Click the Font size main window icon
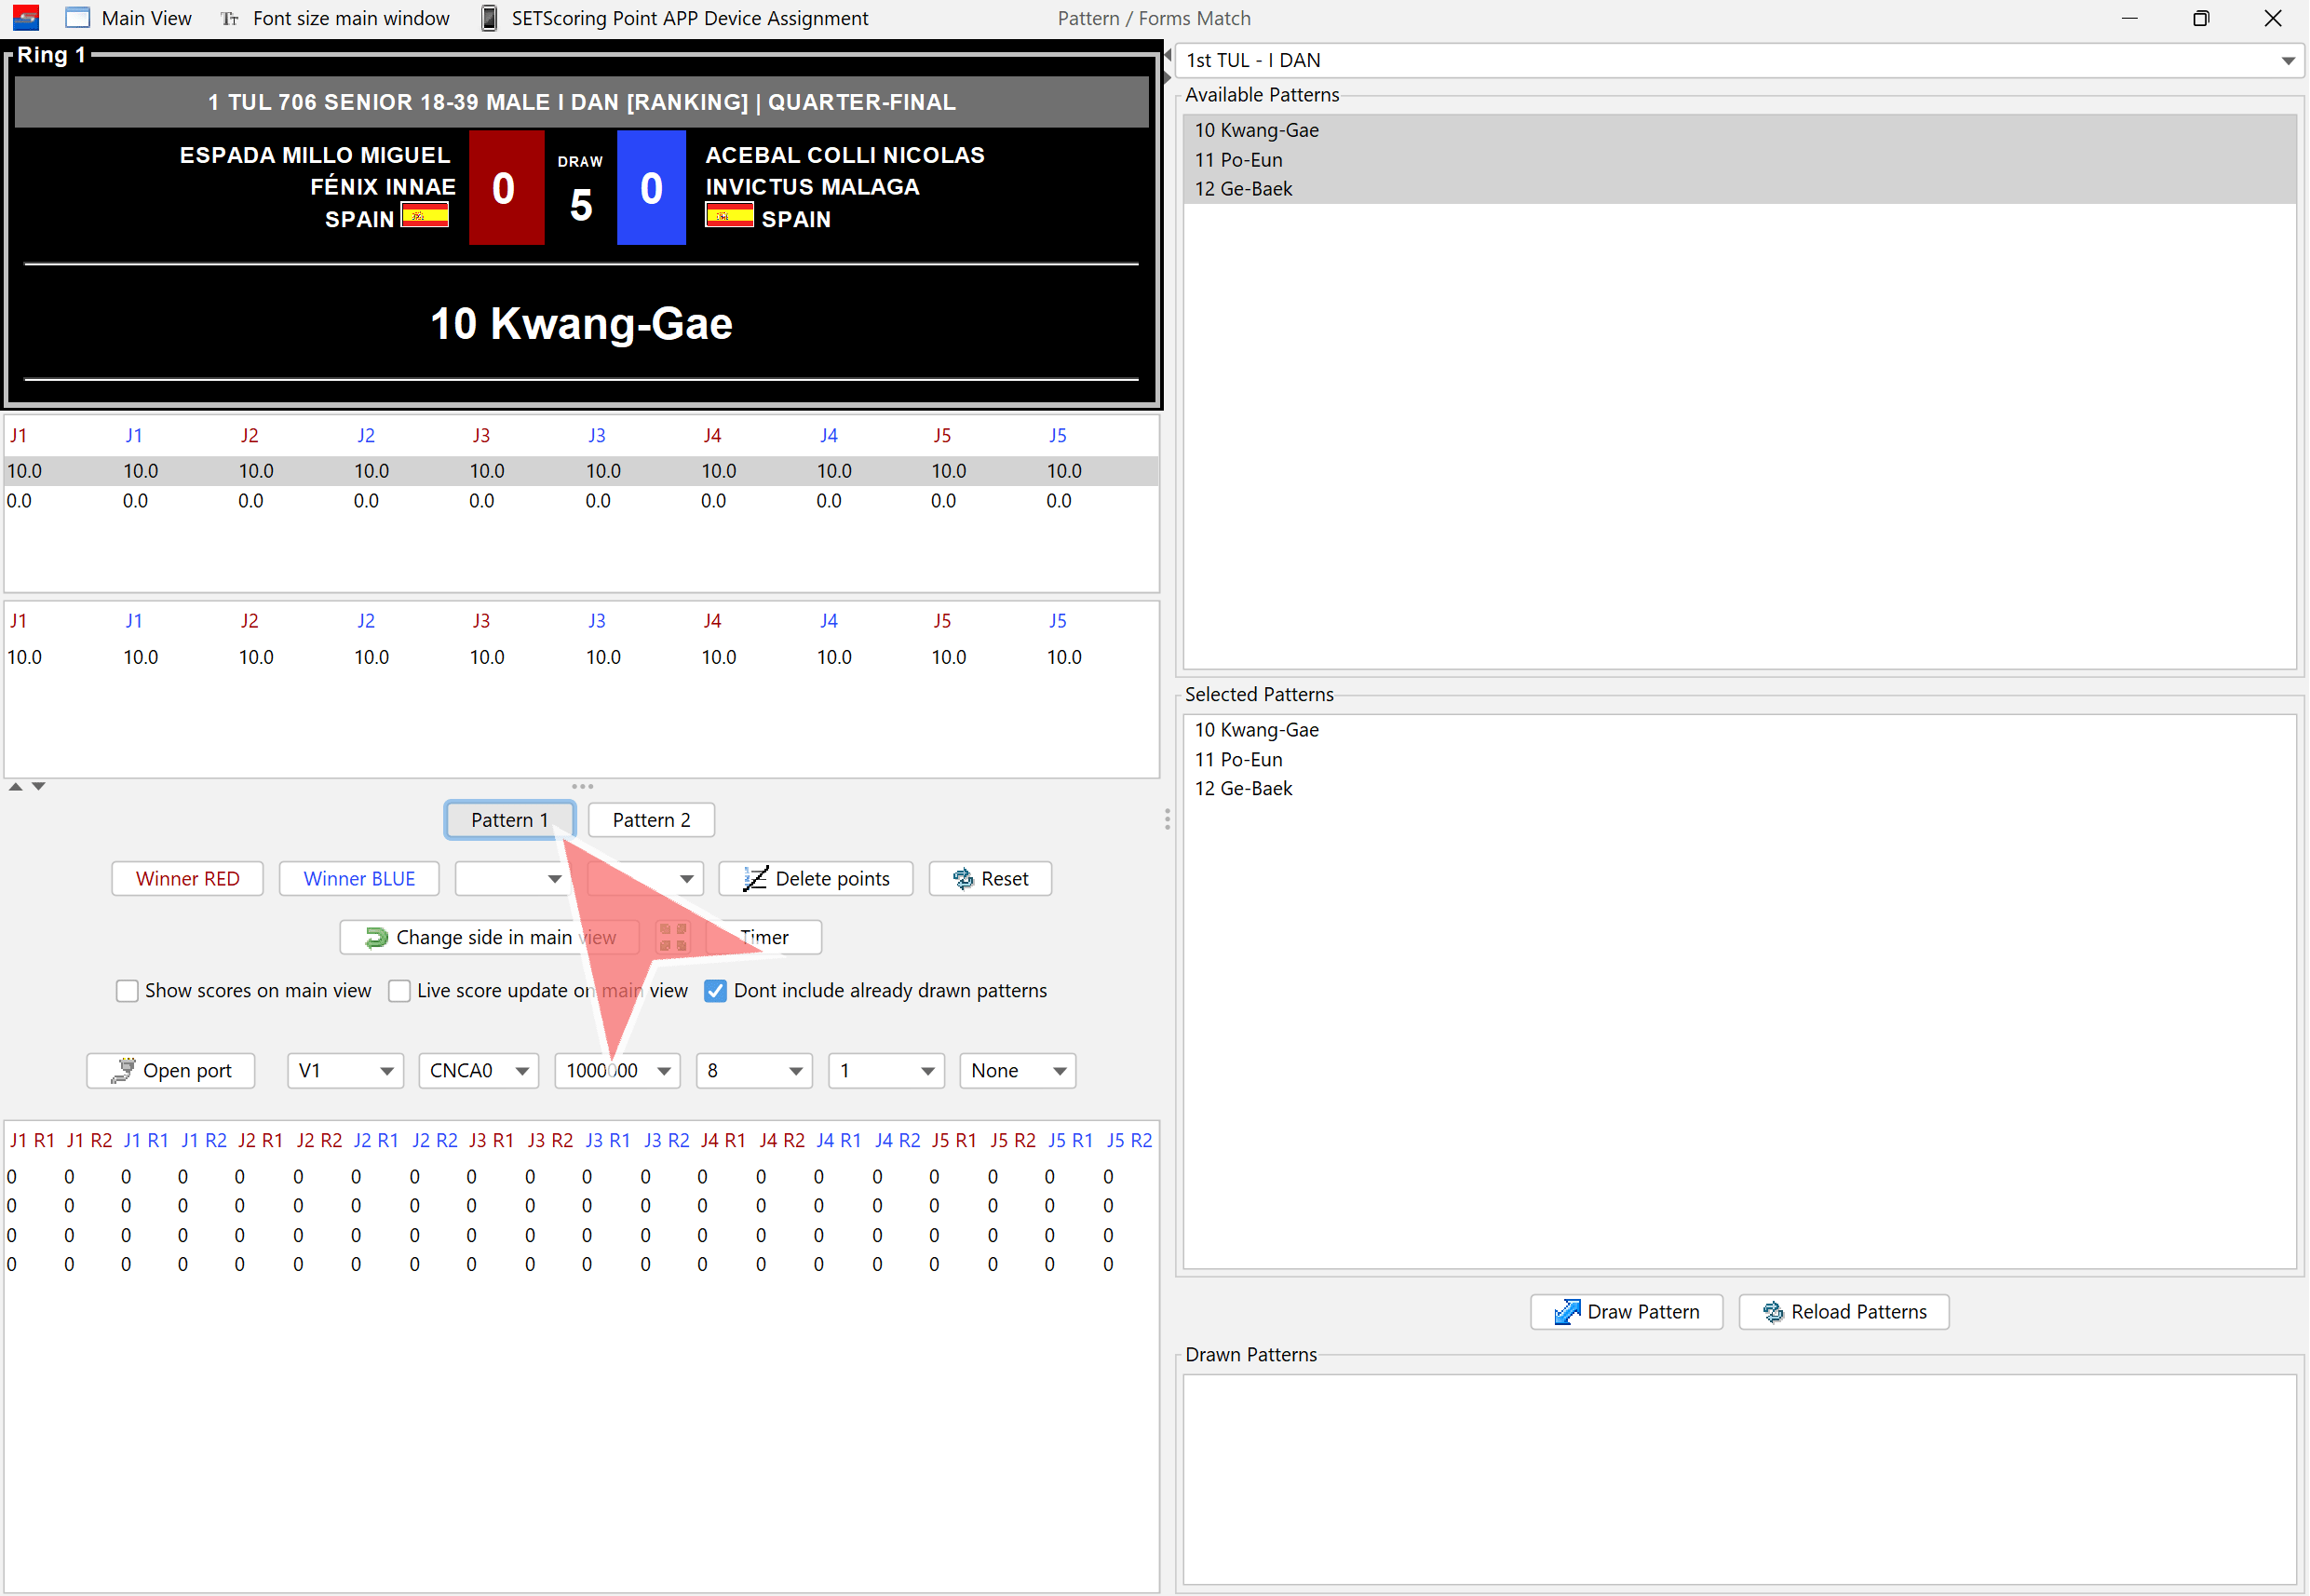This screenshot has height=1596, width=2310. (x=230, y=18)
